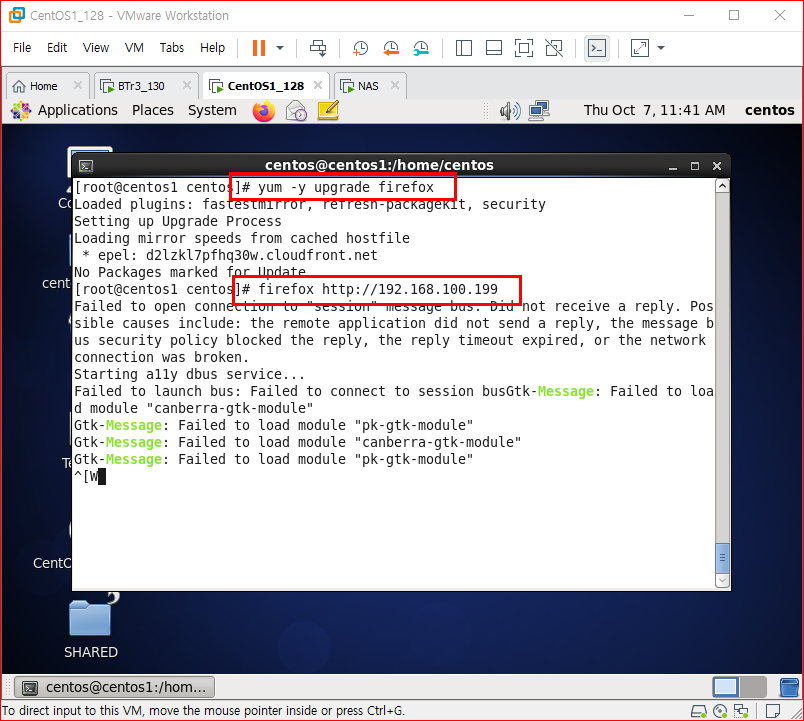Click the stretch guest display icon
The image size is (804, 721).
click(x=639, y=48)
